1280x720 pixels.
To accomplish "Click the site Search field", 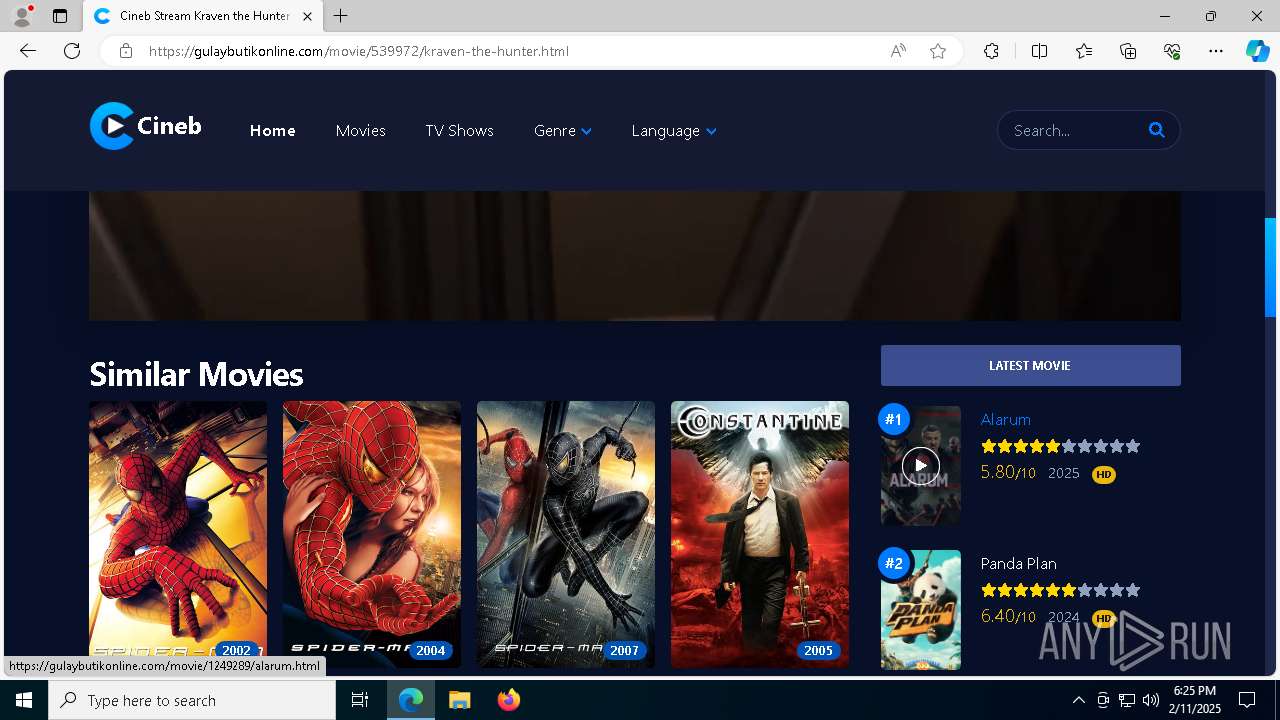I will [x=1072, y=130].
